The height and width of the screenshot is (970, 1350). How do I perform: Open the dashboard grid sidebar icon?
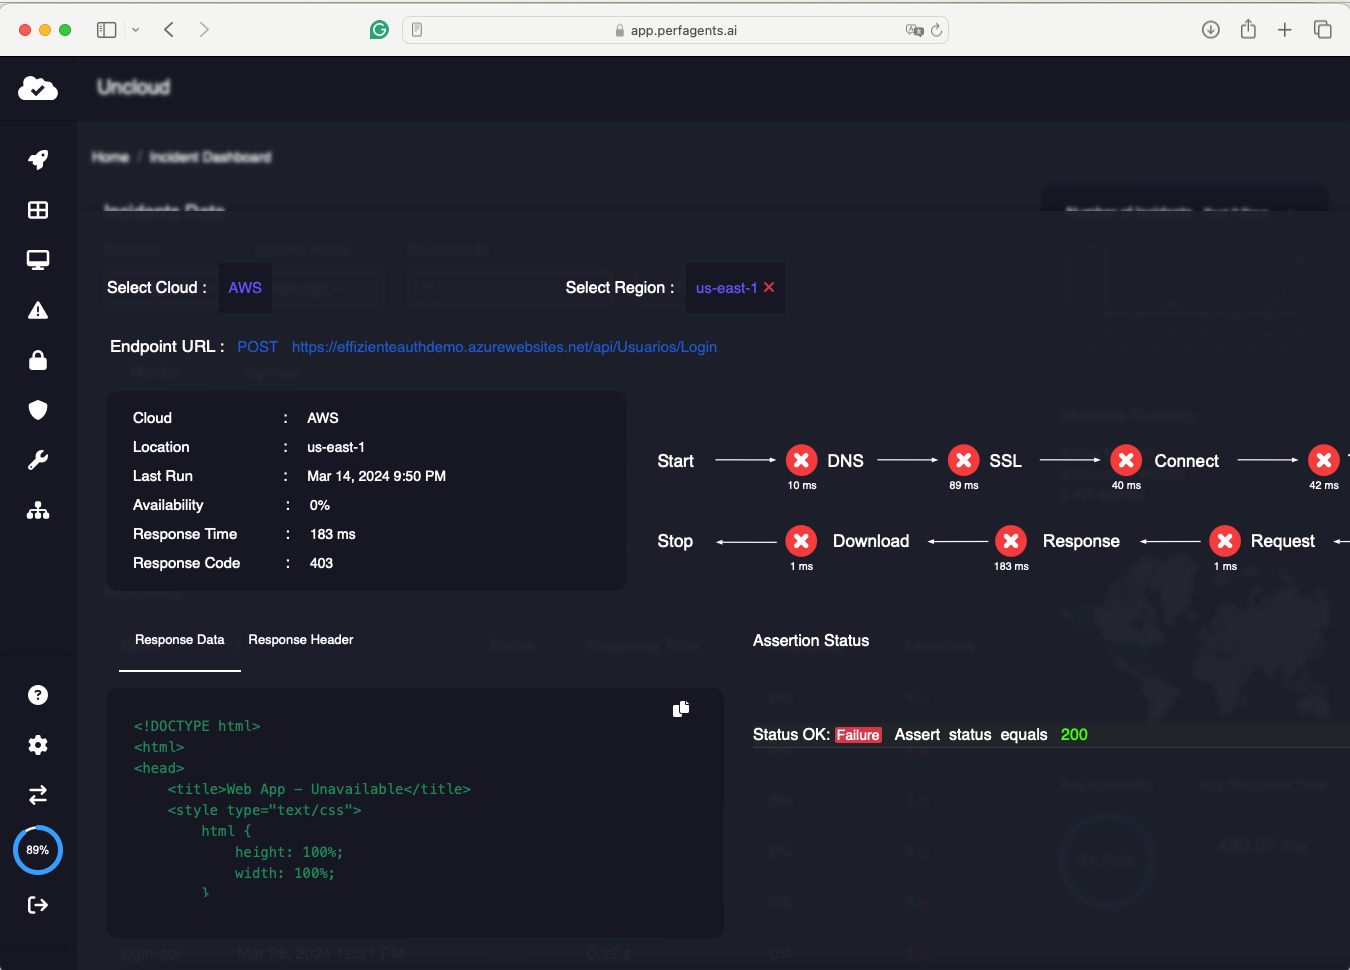click(x=38, y=210)
